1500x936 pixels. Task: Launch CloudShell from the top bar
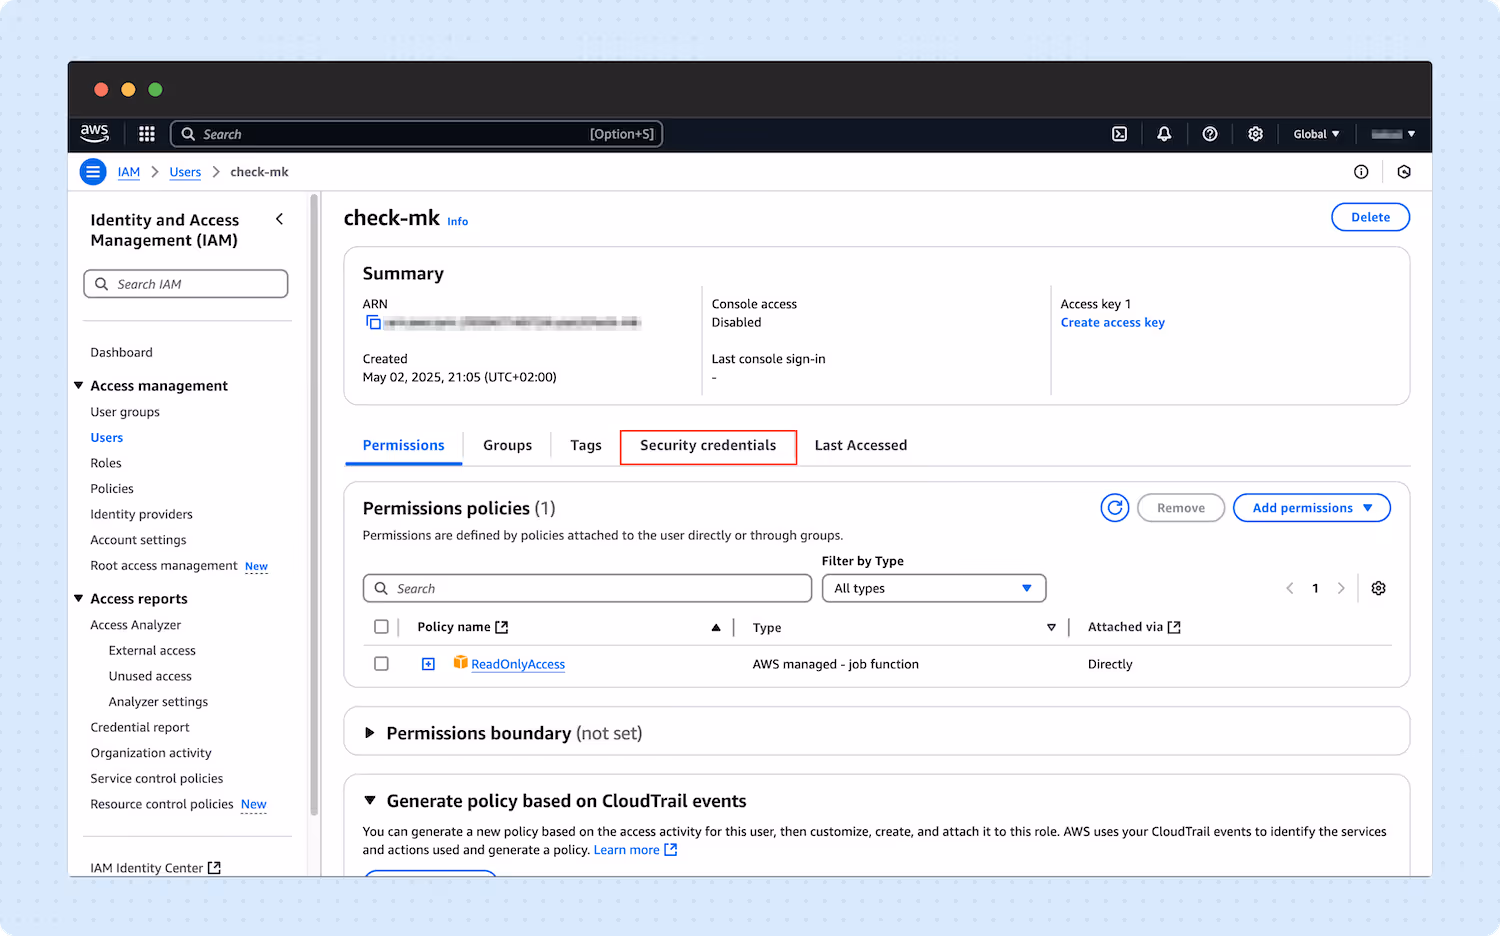1119,133
